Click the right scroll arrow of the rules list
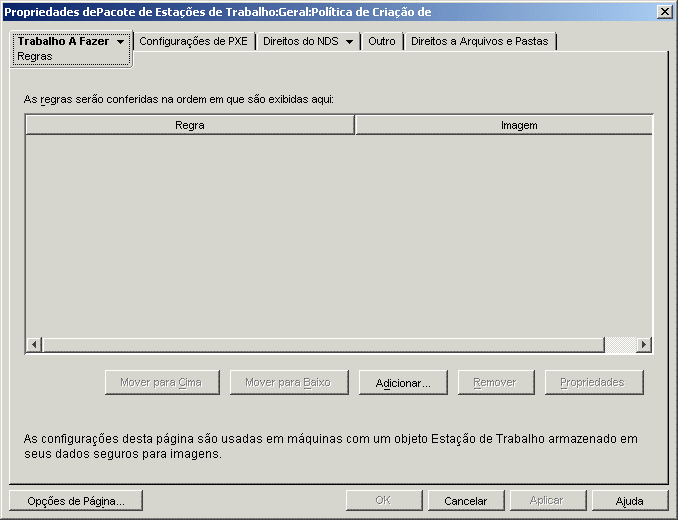The image size is (678, 520). click(x=644, y=345)
